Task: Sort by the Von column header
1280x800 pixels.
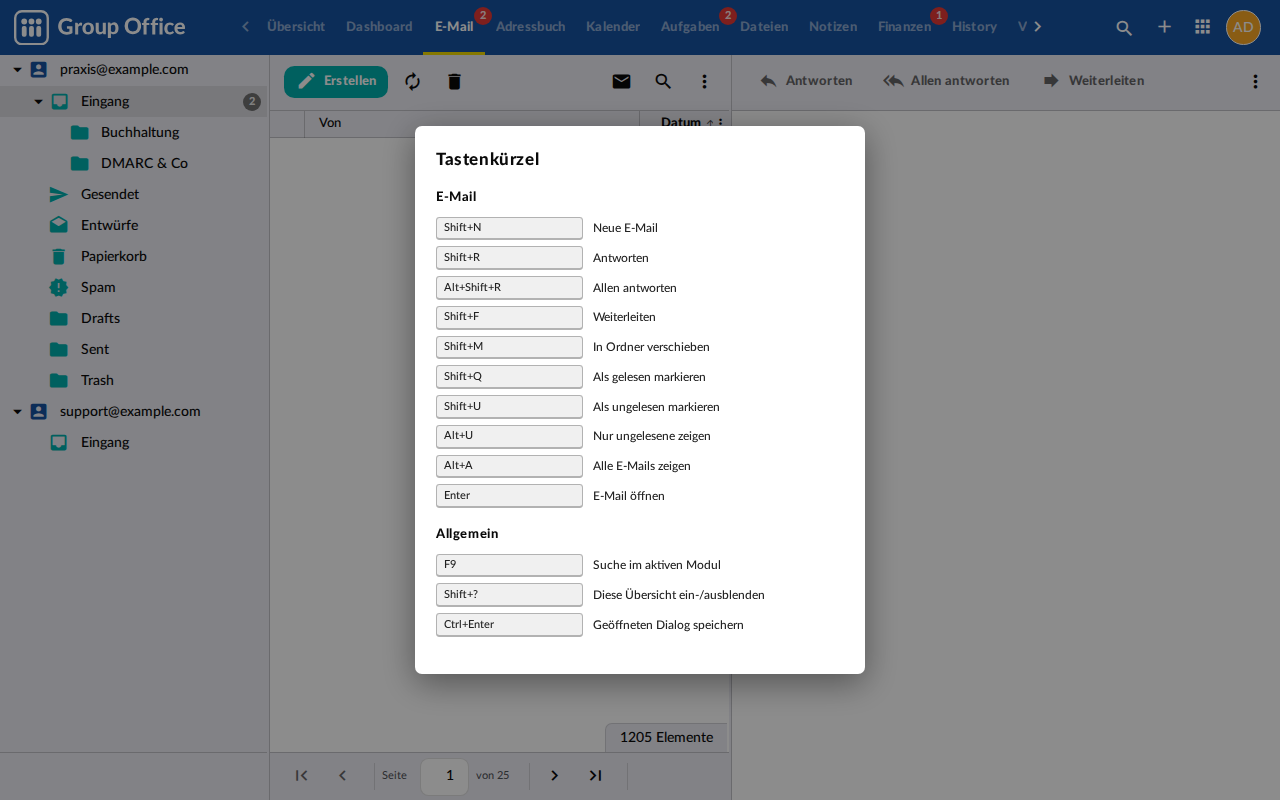Action: pyautogui.click(x=472, y=123)
